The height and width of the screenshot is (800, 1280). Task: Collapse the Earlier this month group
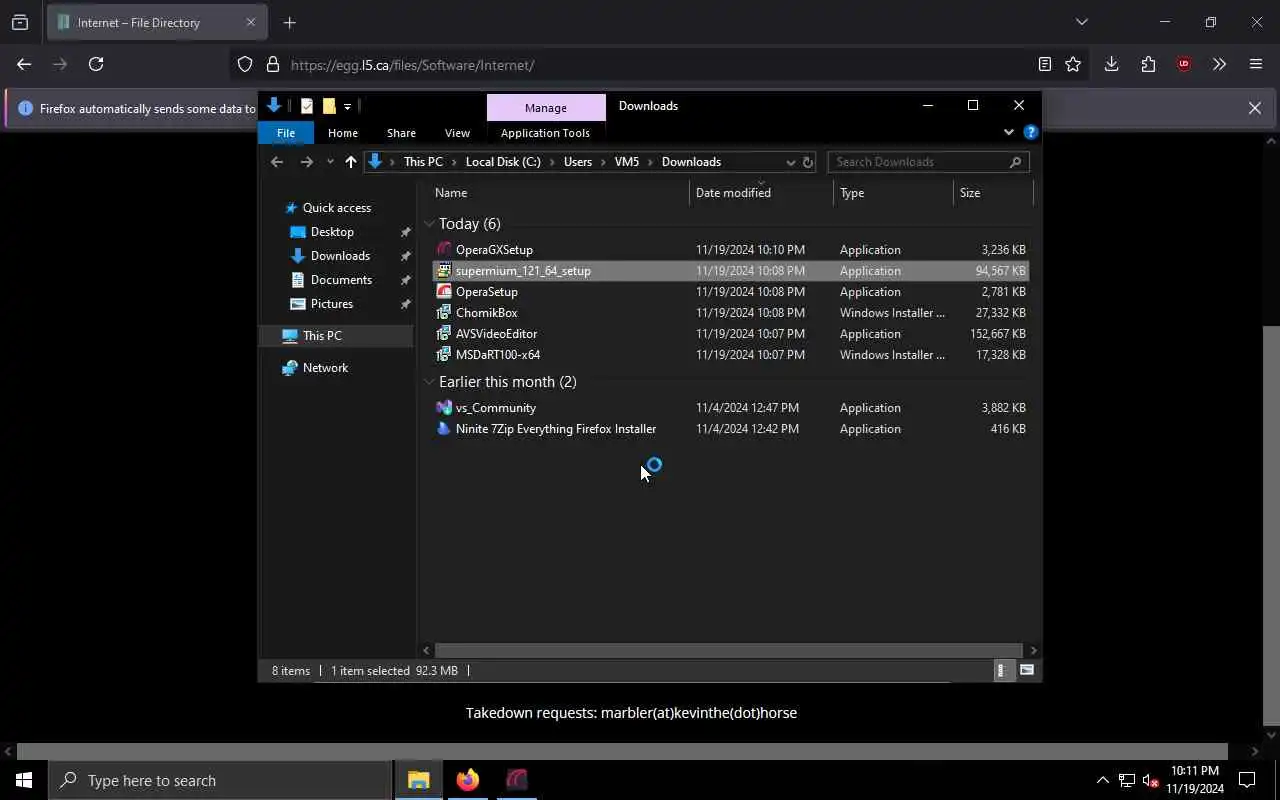429,382
